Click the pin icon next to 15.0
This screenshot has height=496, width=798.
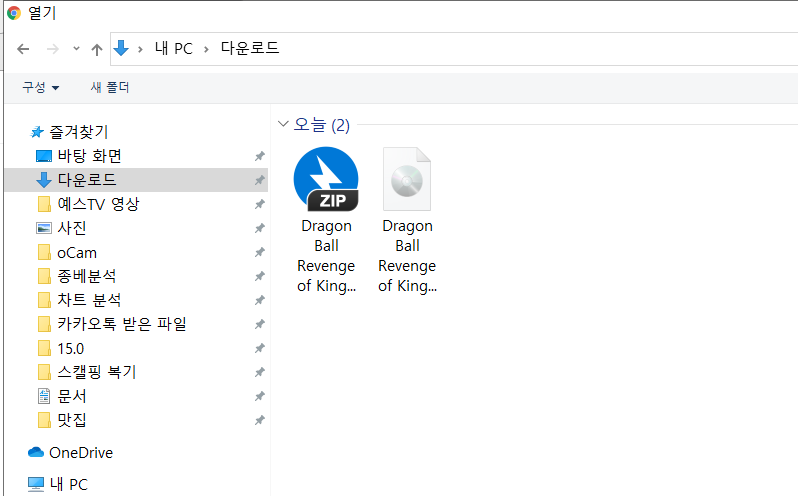click(x=260, y=348)
